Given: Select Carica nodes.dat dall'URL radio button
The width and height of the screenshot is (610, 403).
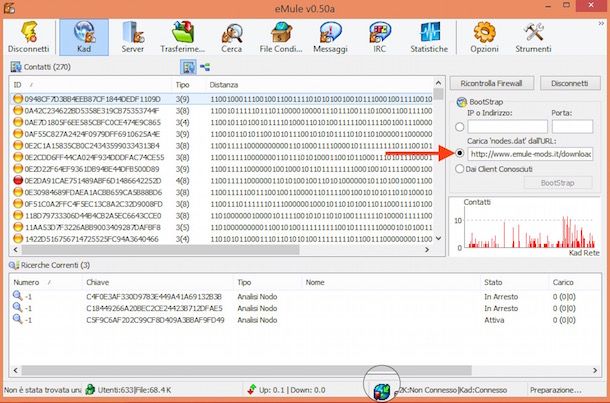Looking at the screenshot, I should click(x=459, y=153).
